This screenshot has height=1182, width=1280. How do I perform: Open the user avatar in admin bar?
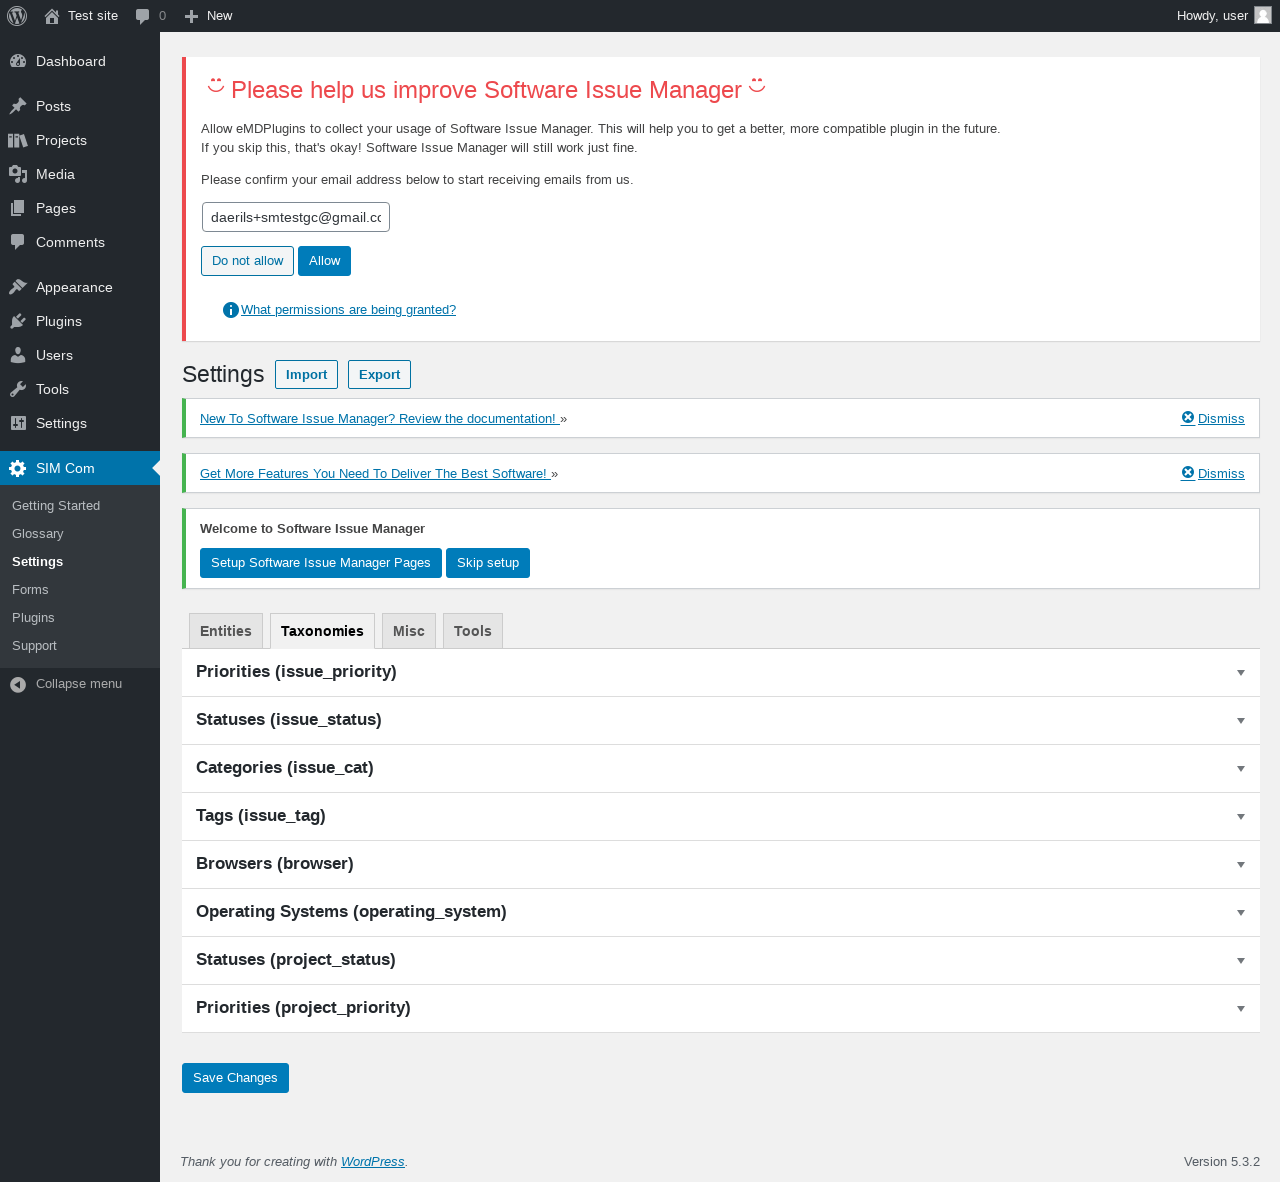coord(1263,15)
